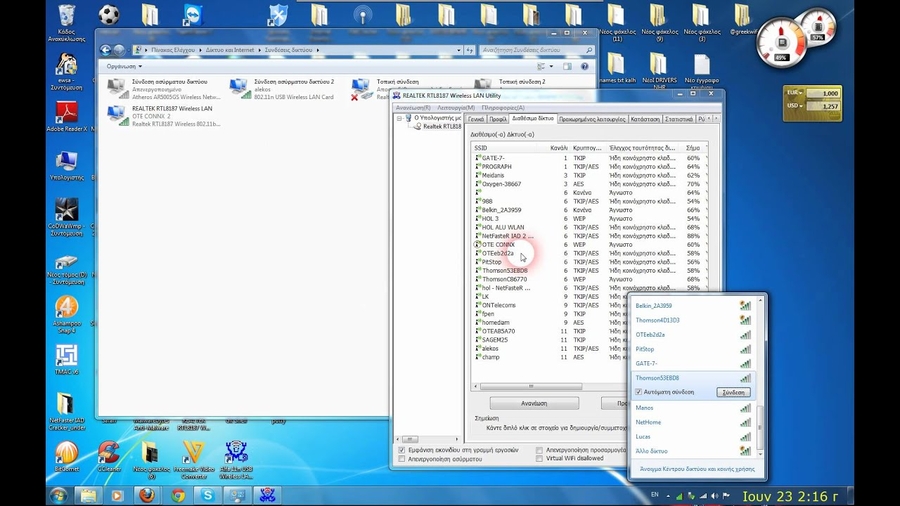Open the NetFaster IAD Cracker folder icon
Screen dimensions: 900x506
pyautogui.click(x=67, y=411)
